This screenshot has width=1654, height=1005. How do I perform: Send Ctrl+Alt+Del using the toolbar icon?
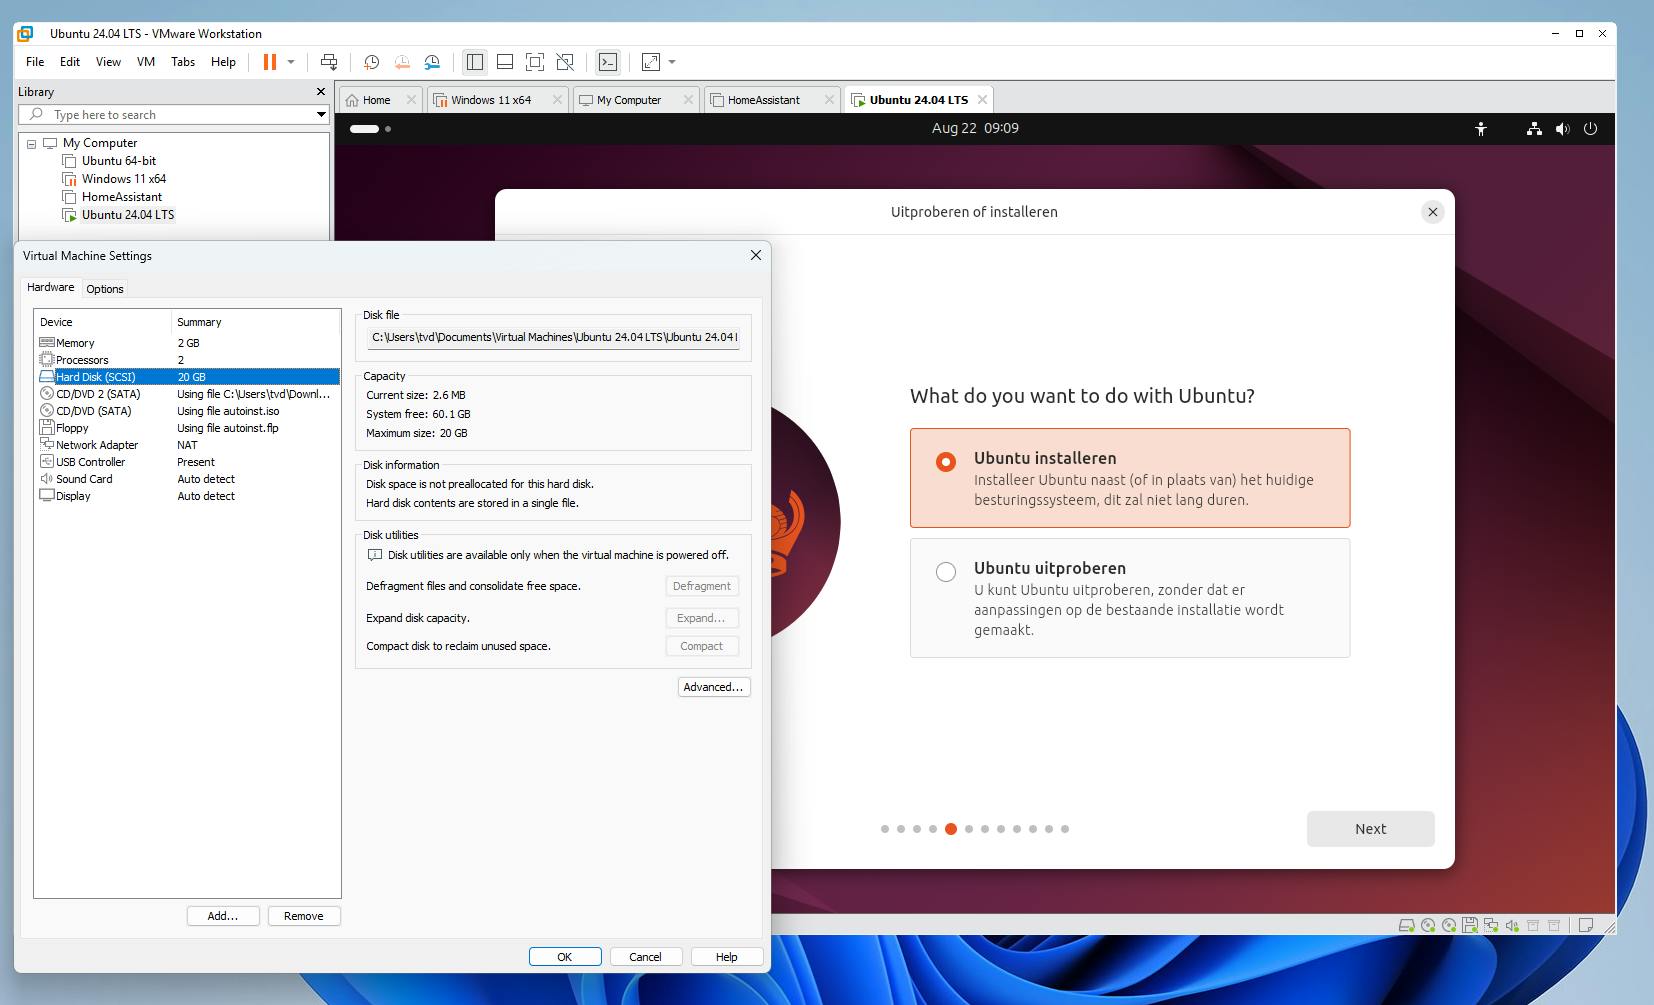tap(329, 62)
